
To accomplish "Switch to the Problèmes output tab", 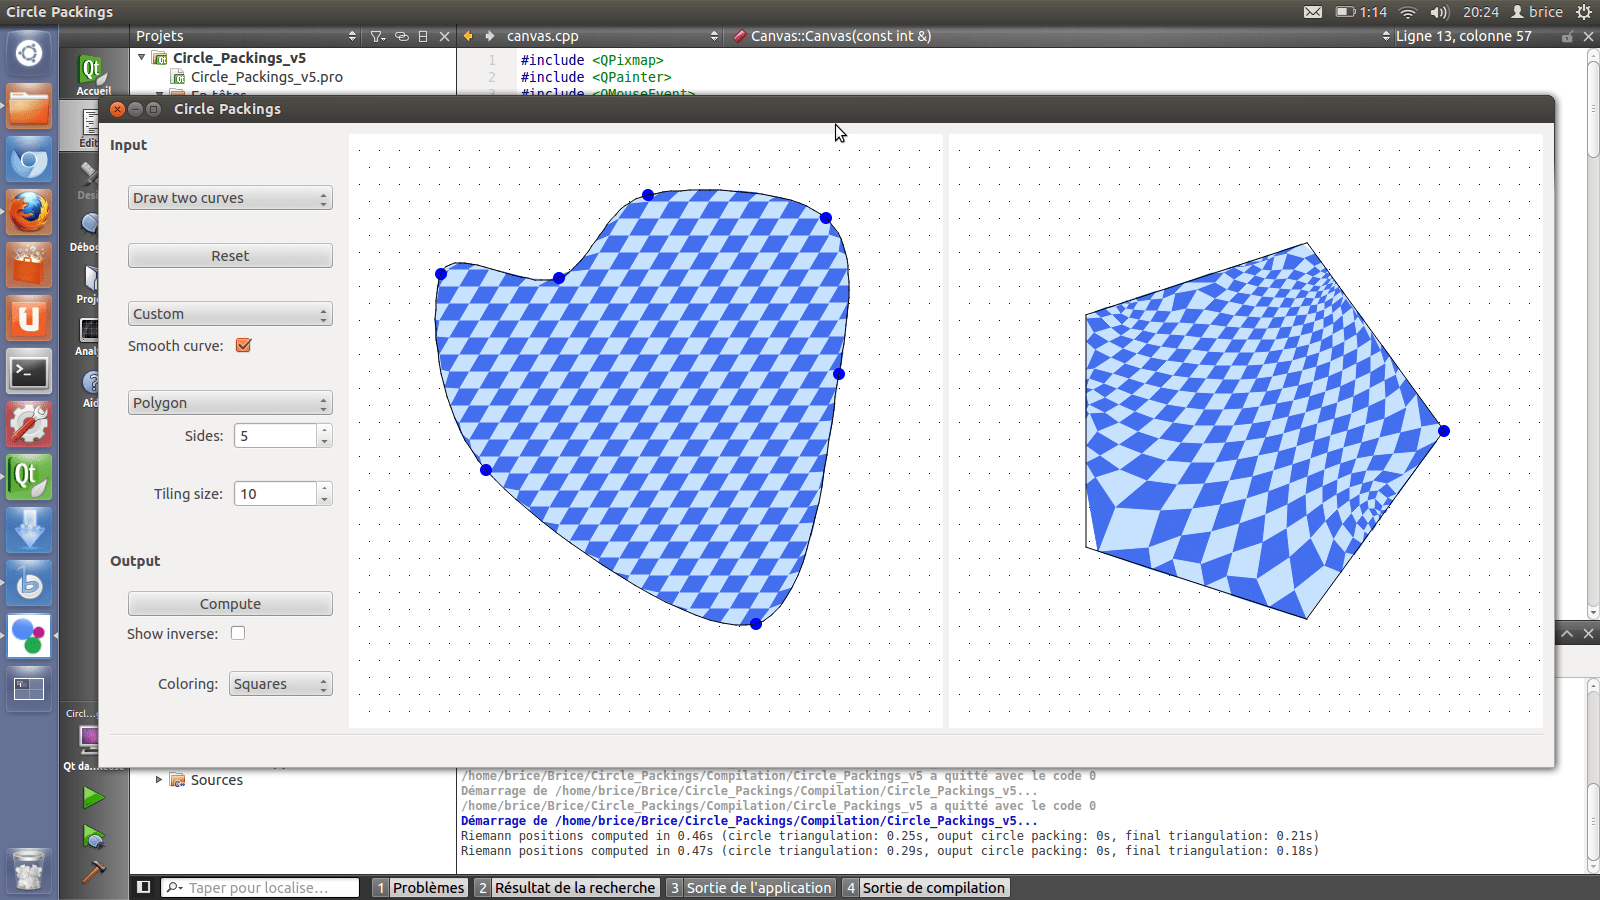I will pos(419,887).
